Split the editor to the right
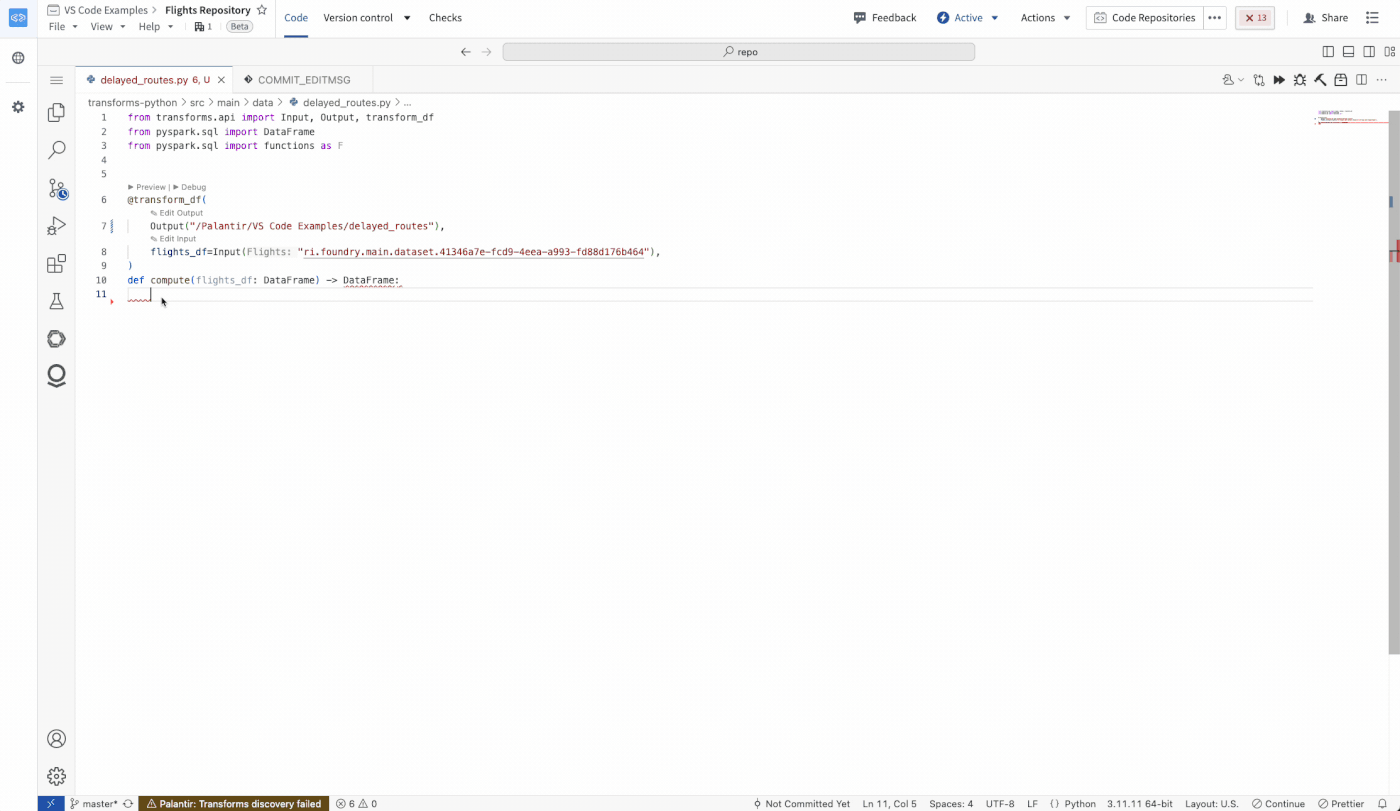The height and width of the screenshot is (811, 1400). tap(1361, 80)
